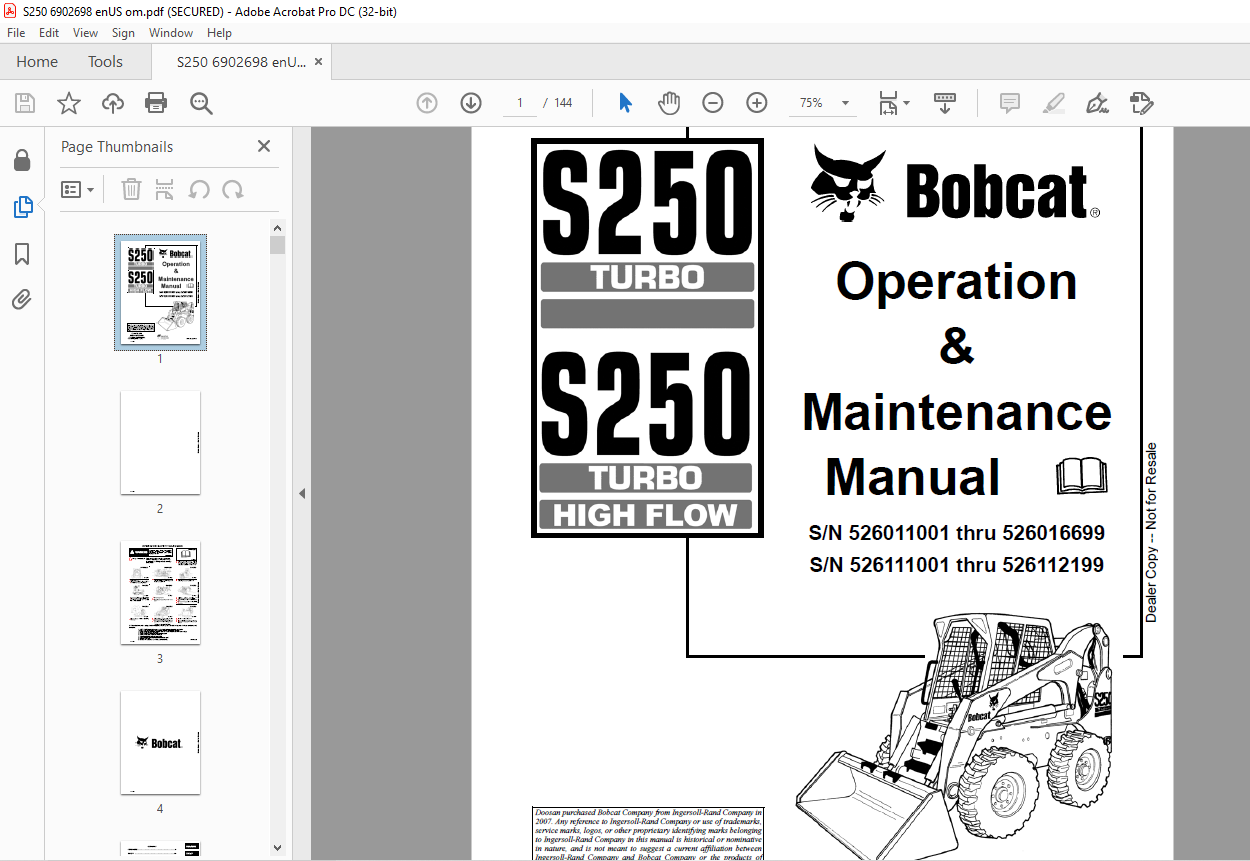Open the Find text magnifier tool
The height and width of the screenshot is (861, 1250).
pos(201,103)
